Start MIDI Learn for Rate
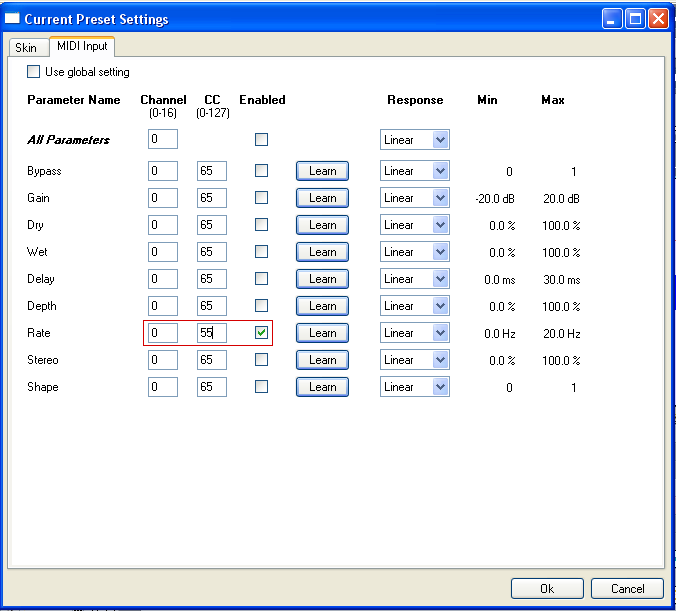 [x=322, y=332]
